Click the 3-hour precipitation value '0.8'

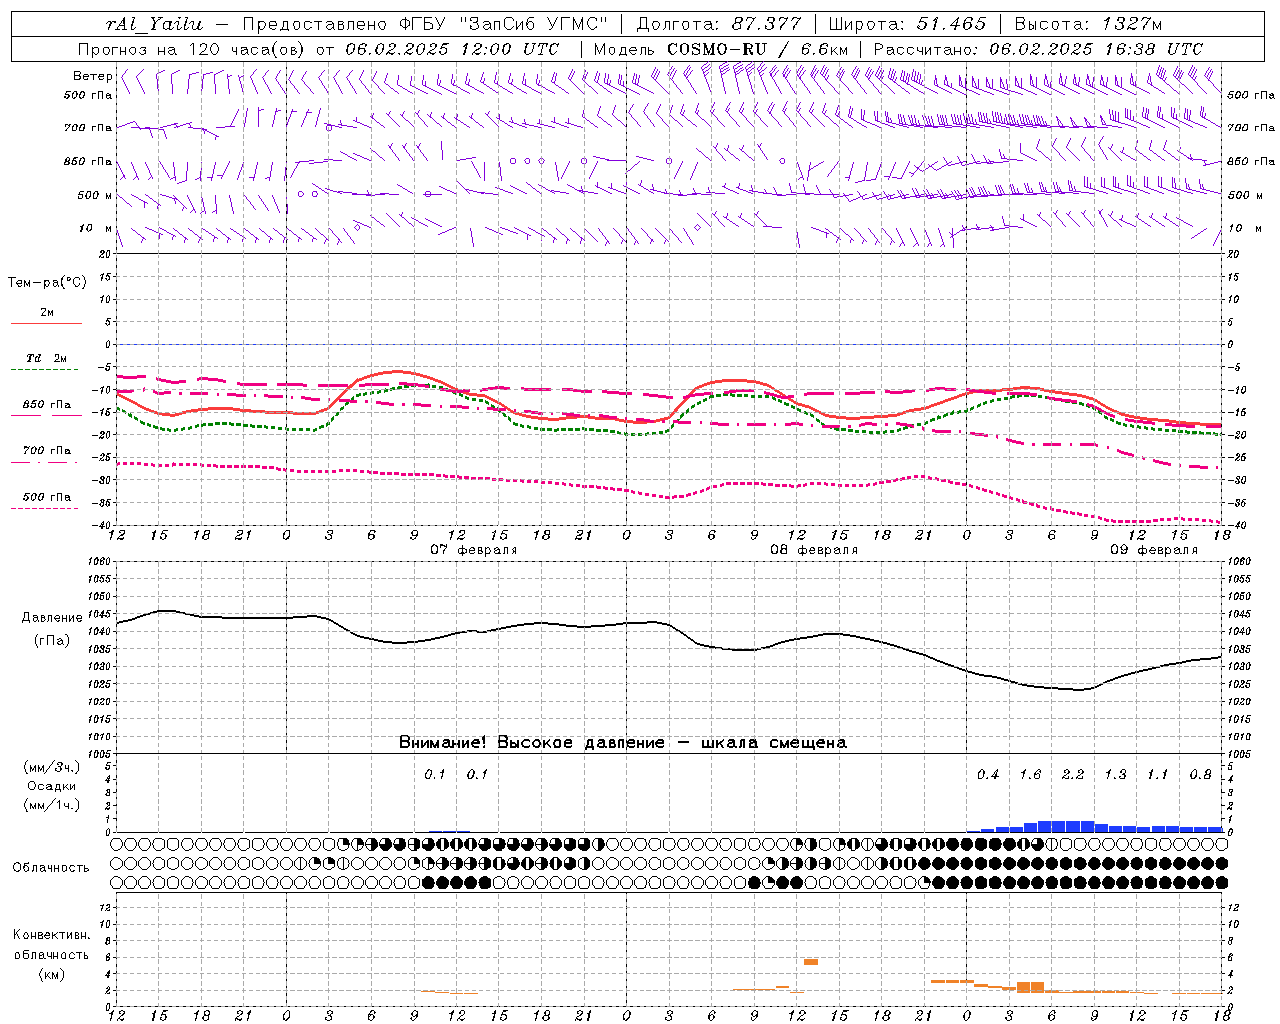point(1200,775)
